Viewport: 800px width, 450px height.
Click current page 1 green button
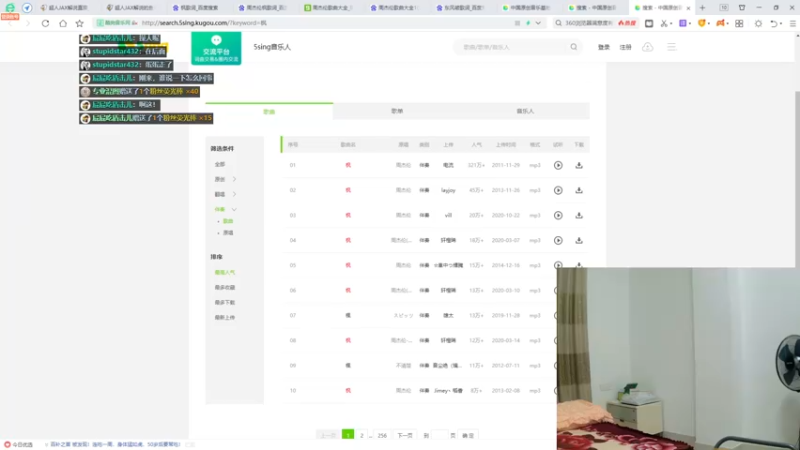pos(348,435)
